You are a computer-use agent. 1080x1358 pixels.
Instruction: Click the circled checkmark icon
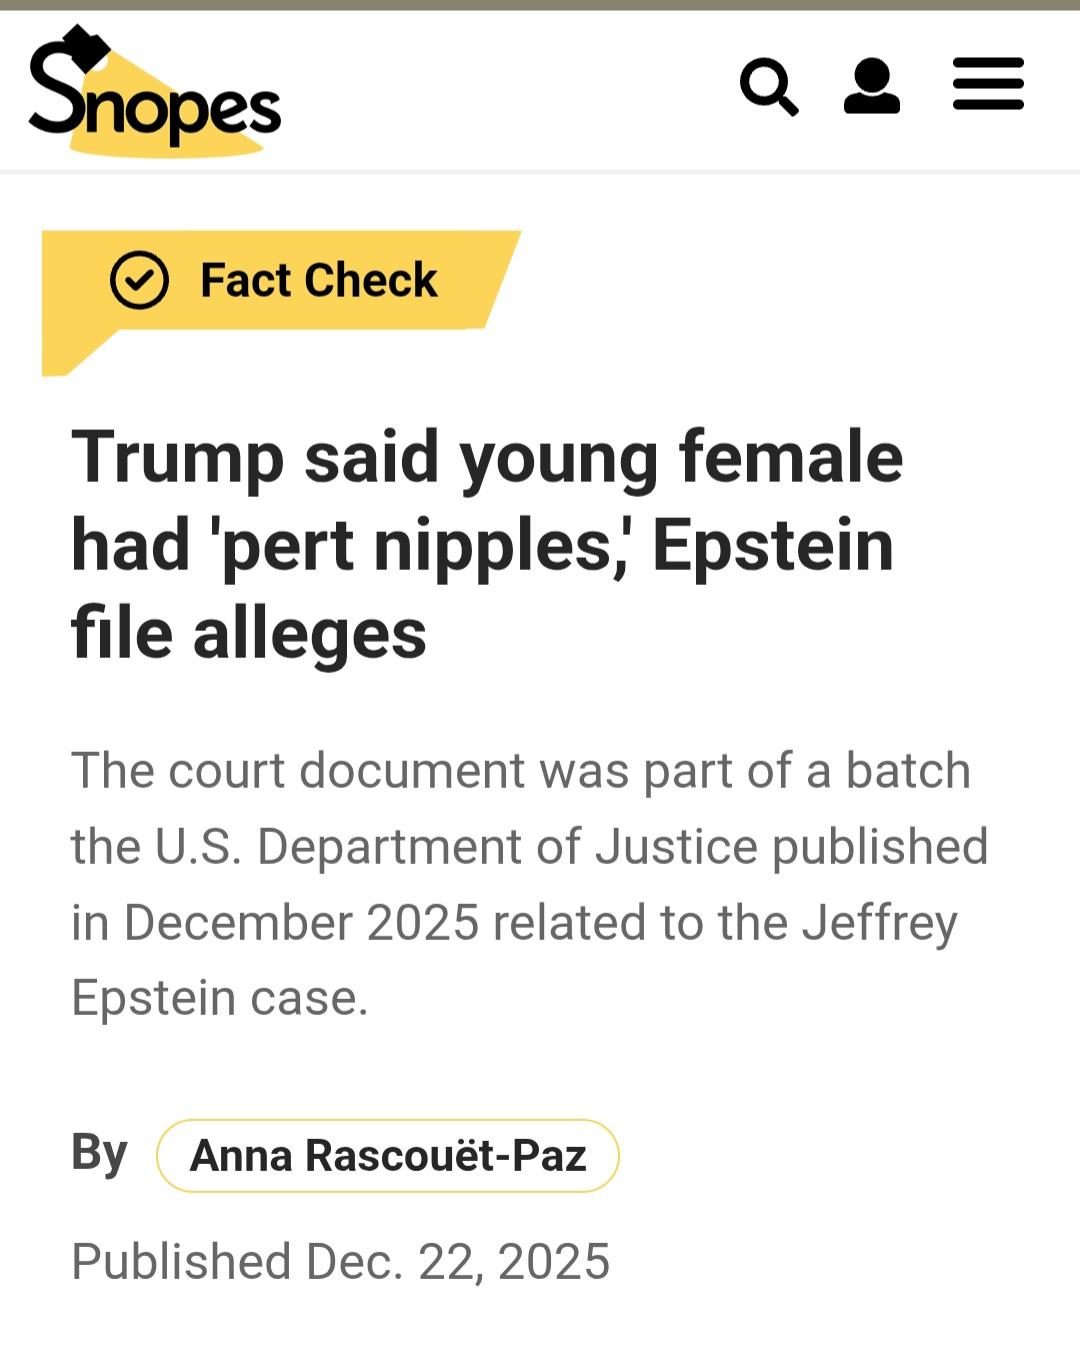pos(139,280)
